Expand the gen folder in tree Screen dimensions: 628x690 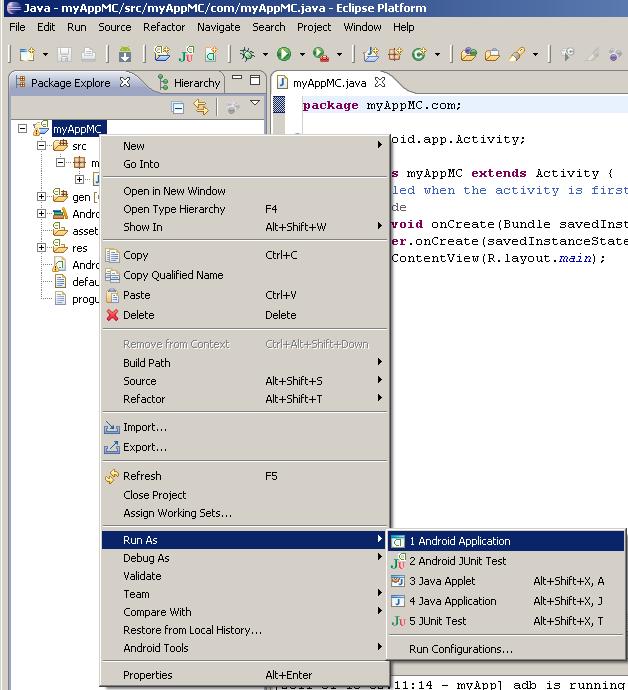(x=42, y=197)
